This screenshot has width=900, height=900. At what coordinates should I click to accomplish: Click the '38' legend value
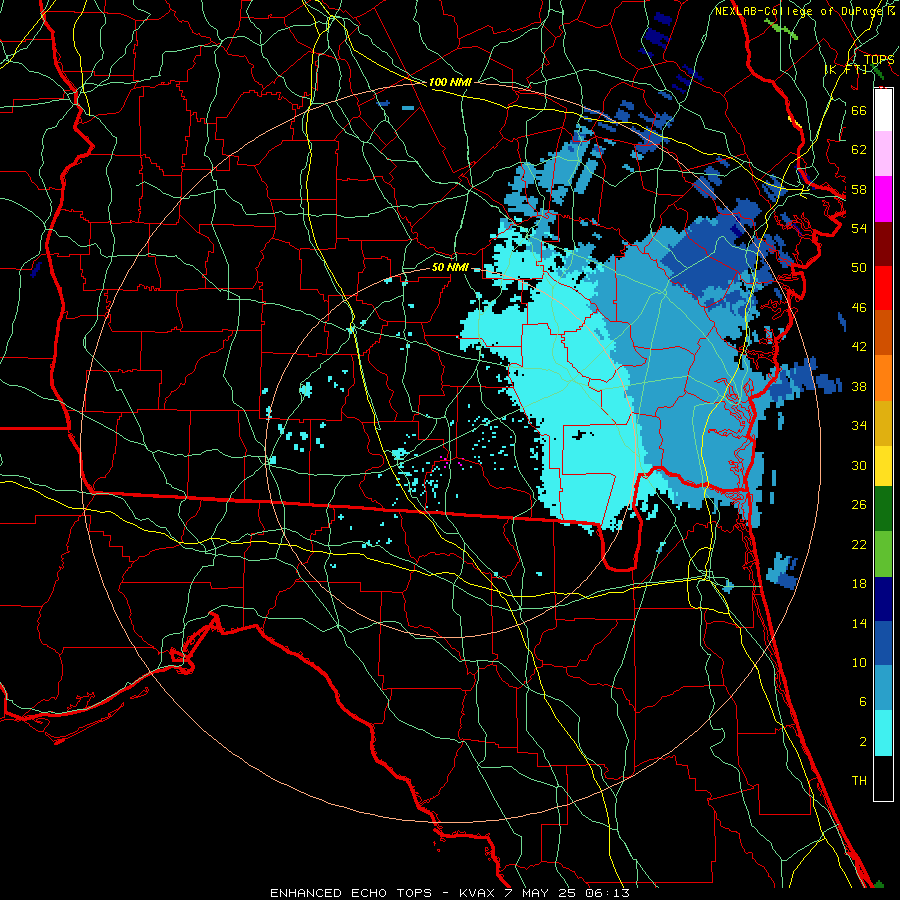click(x=859, y=386)
